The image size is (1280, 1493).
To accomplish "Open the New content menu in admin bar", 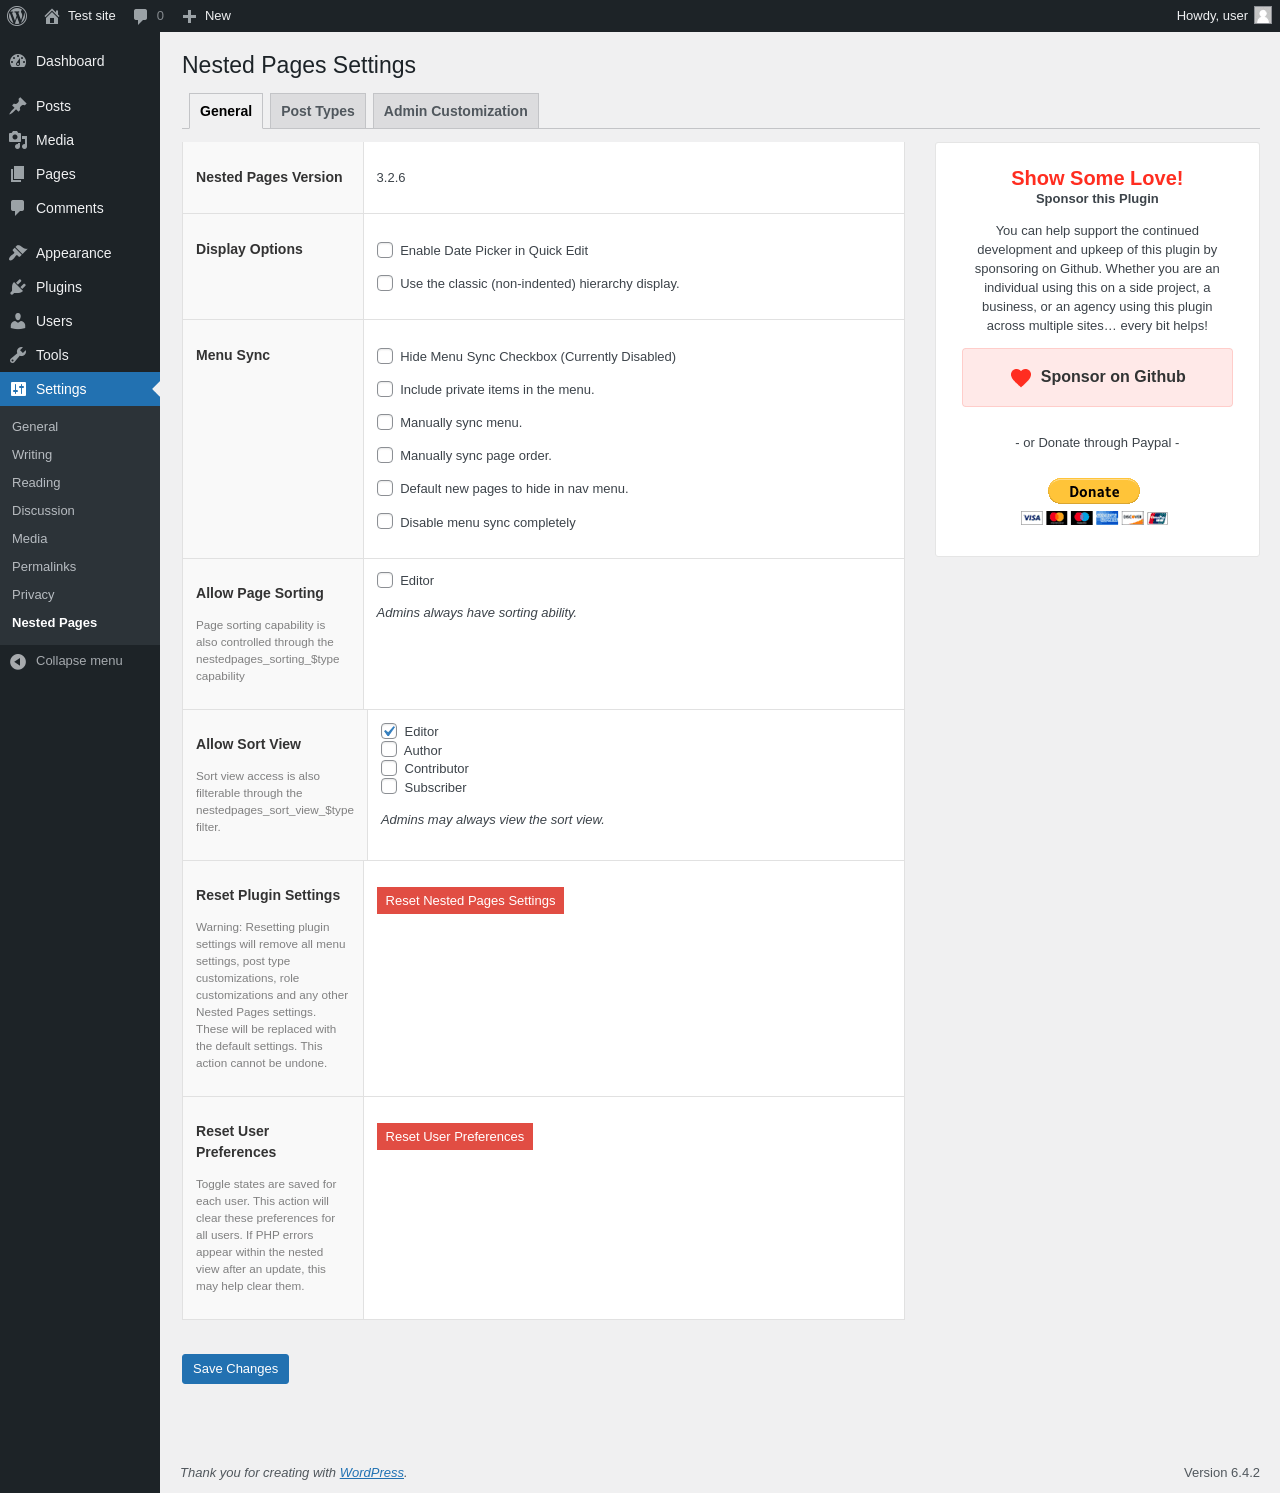I will click(207, 16).
